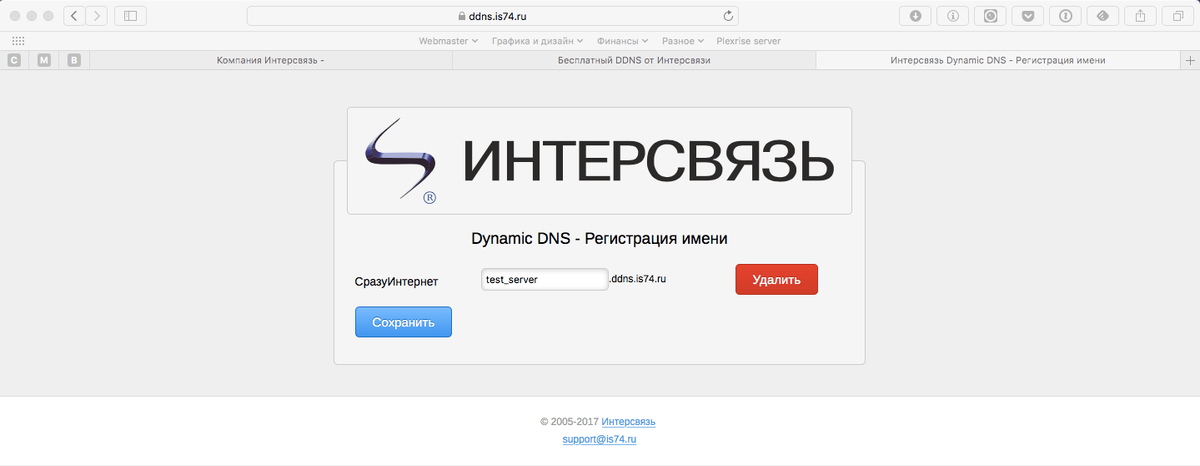The image size is (1200, 466).
Task: Reload the page in the address bar
Action: [729, 16]
